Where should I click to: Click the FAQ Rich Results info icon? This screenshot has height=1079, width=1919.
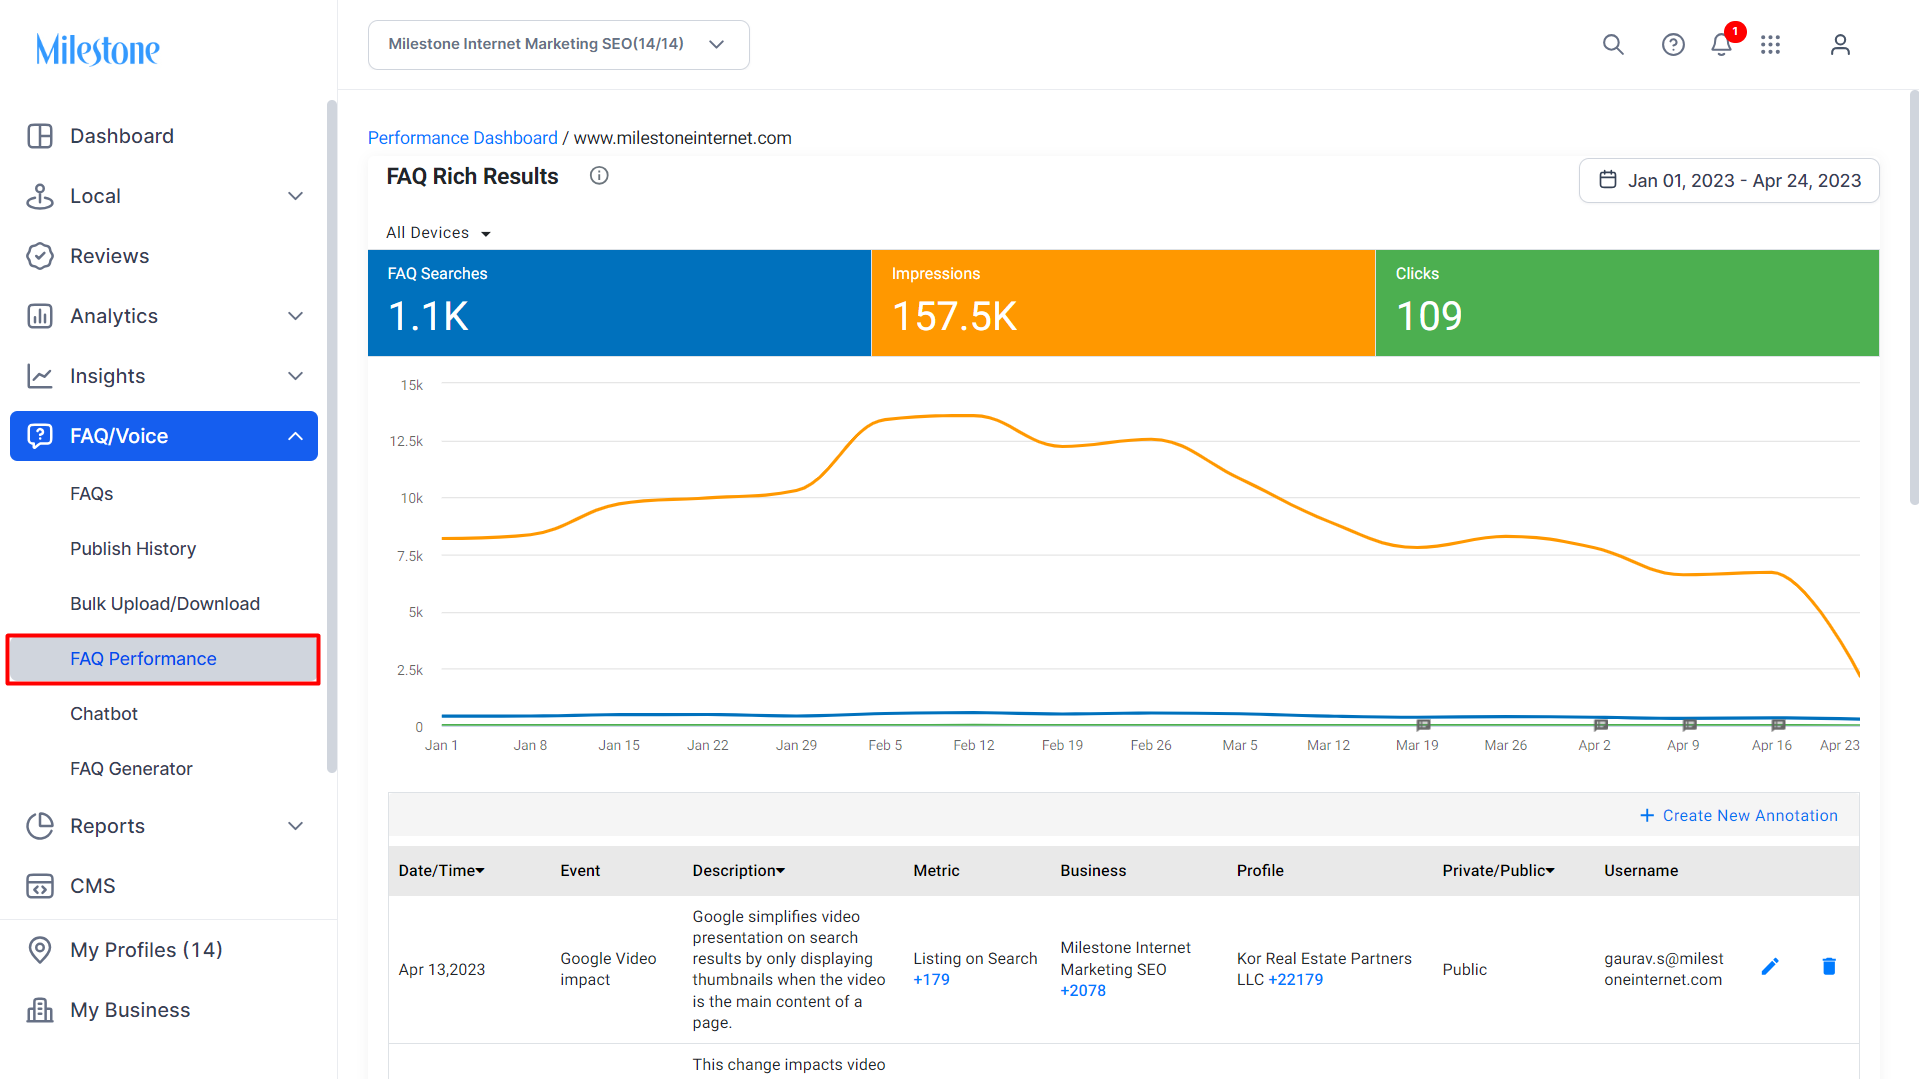pyautogui.click(x=599, y=176)
